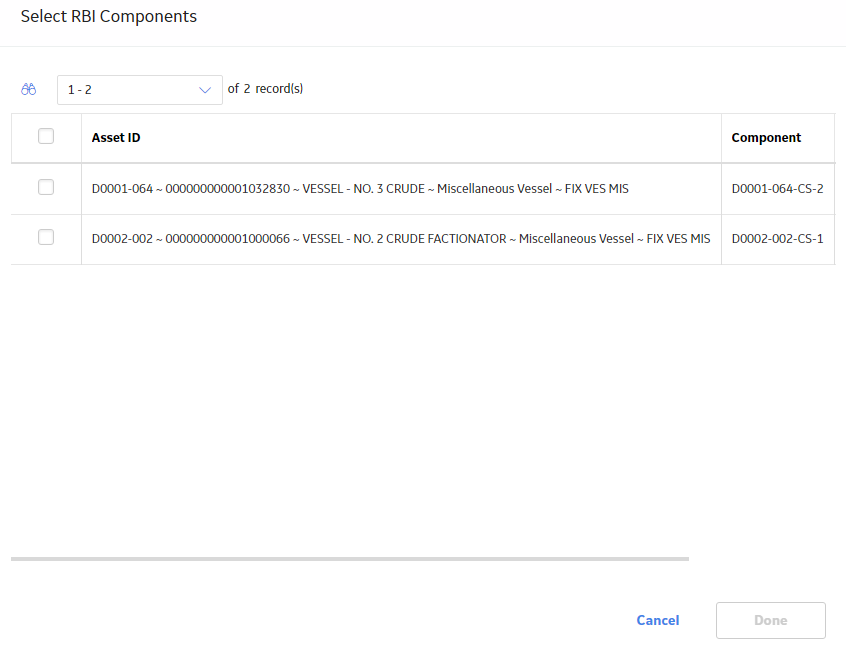The image size is (846, 663).
Task: Click component cell D0002-002-CS-1
Action: pyautogui.click(x=777, y=239)
